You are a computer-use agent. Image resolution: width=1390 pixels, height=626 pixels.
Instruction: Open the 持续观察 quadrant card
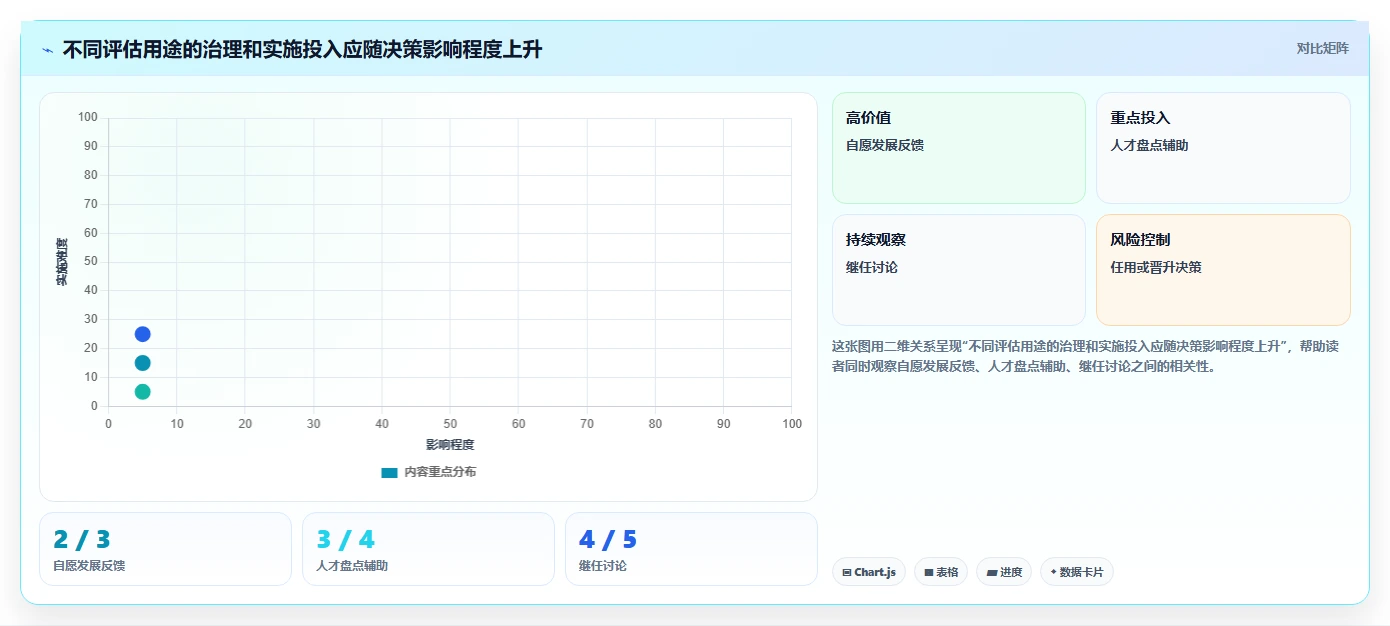click(x=958, y=270)
